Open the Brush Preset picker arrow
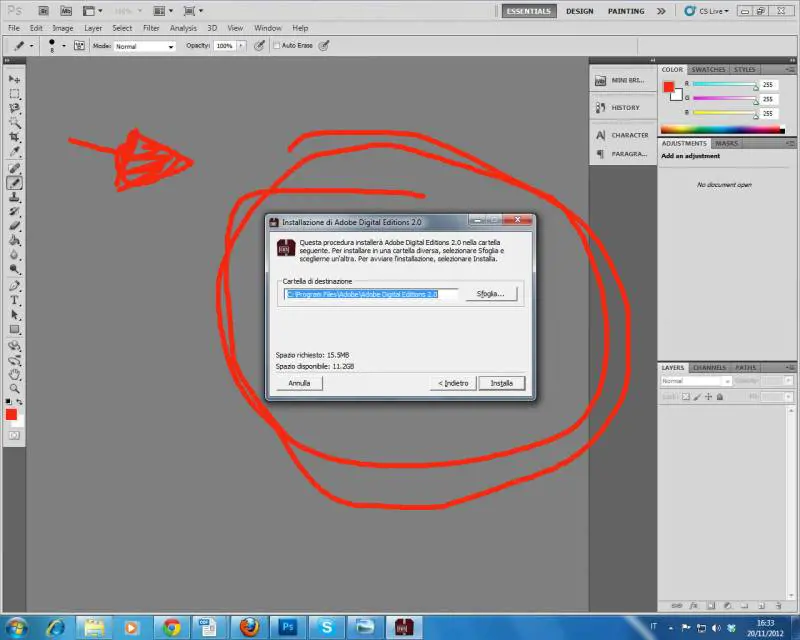800x640 pixels. [64, 45]
